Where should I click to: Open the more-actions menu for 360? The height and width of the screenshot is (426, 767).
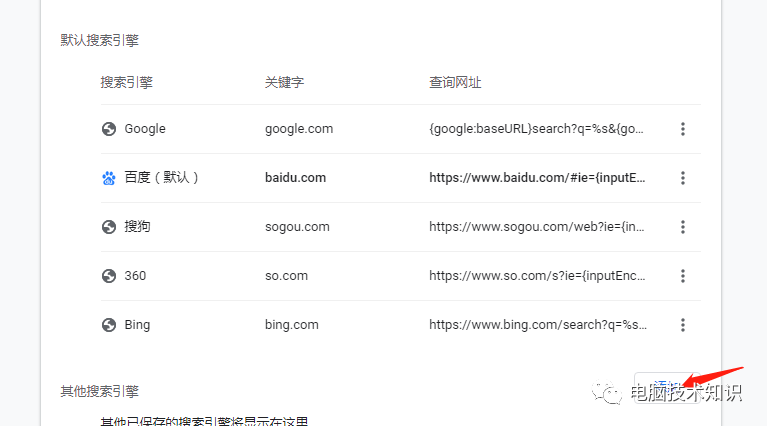click(683, 276)
